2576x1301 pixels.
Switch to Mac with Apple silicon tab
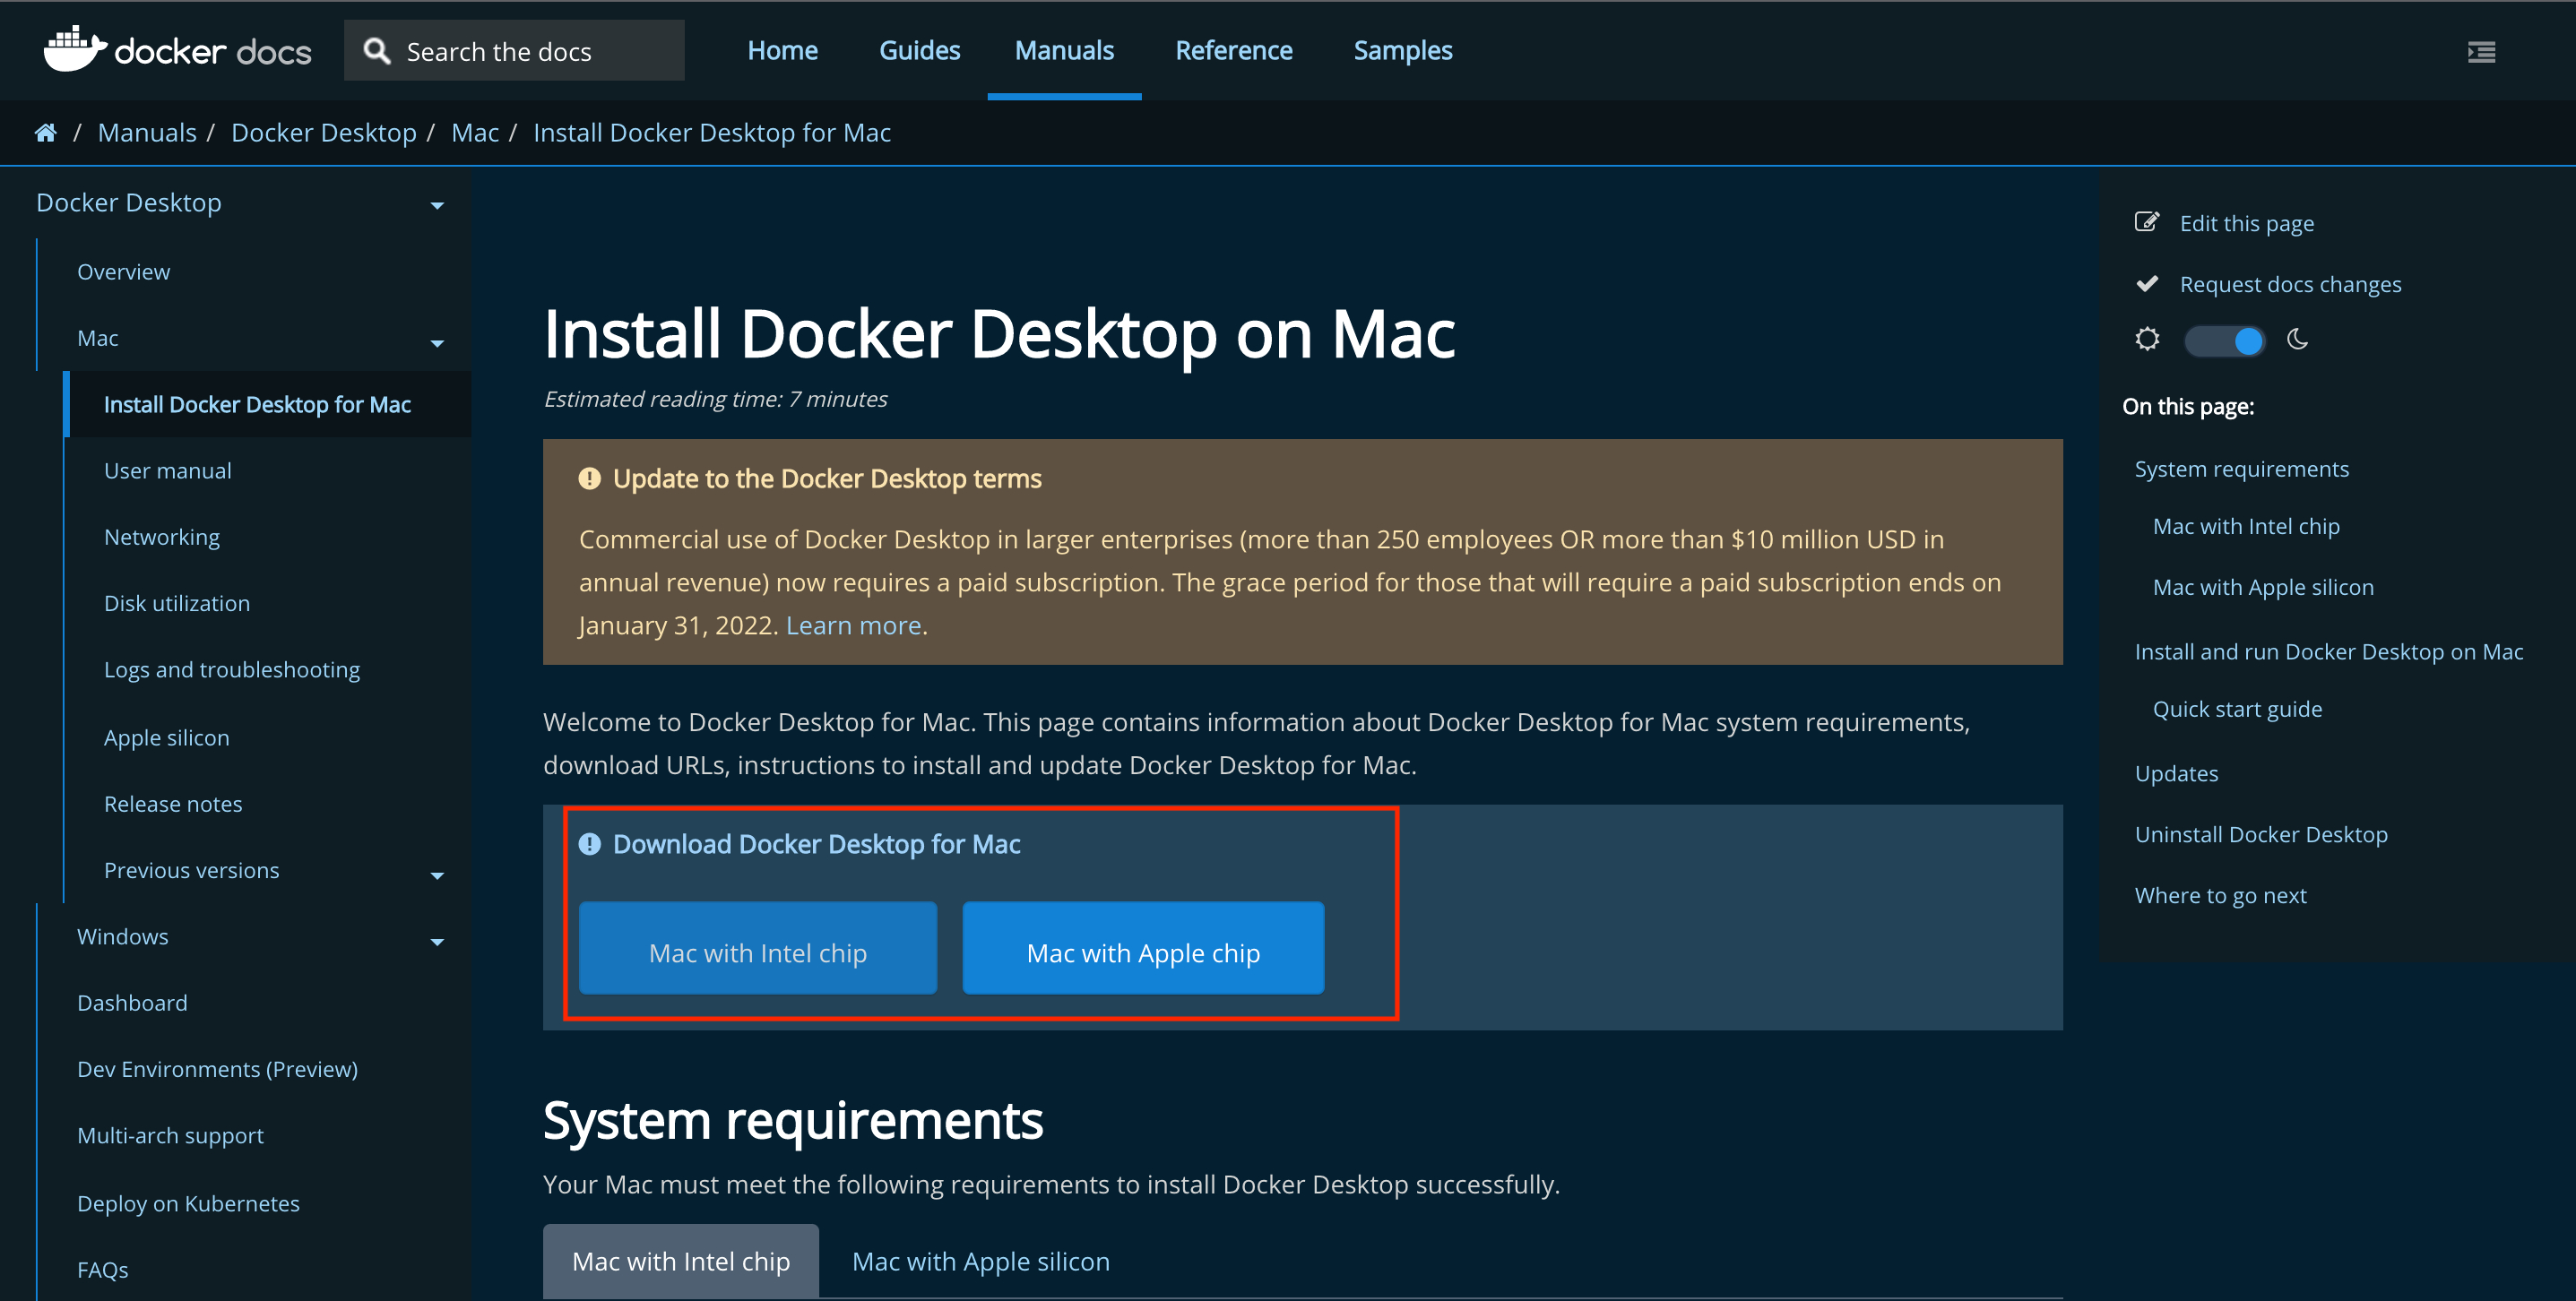click(x=980, y=1261)
